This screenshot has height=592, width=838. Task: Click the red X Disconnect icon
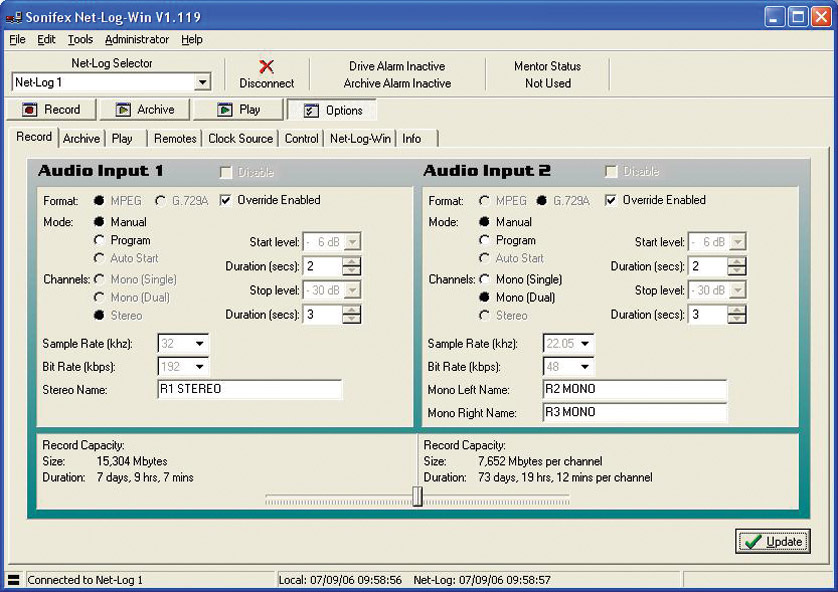(266, 67)
